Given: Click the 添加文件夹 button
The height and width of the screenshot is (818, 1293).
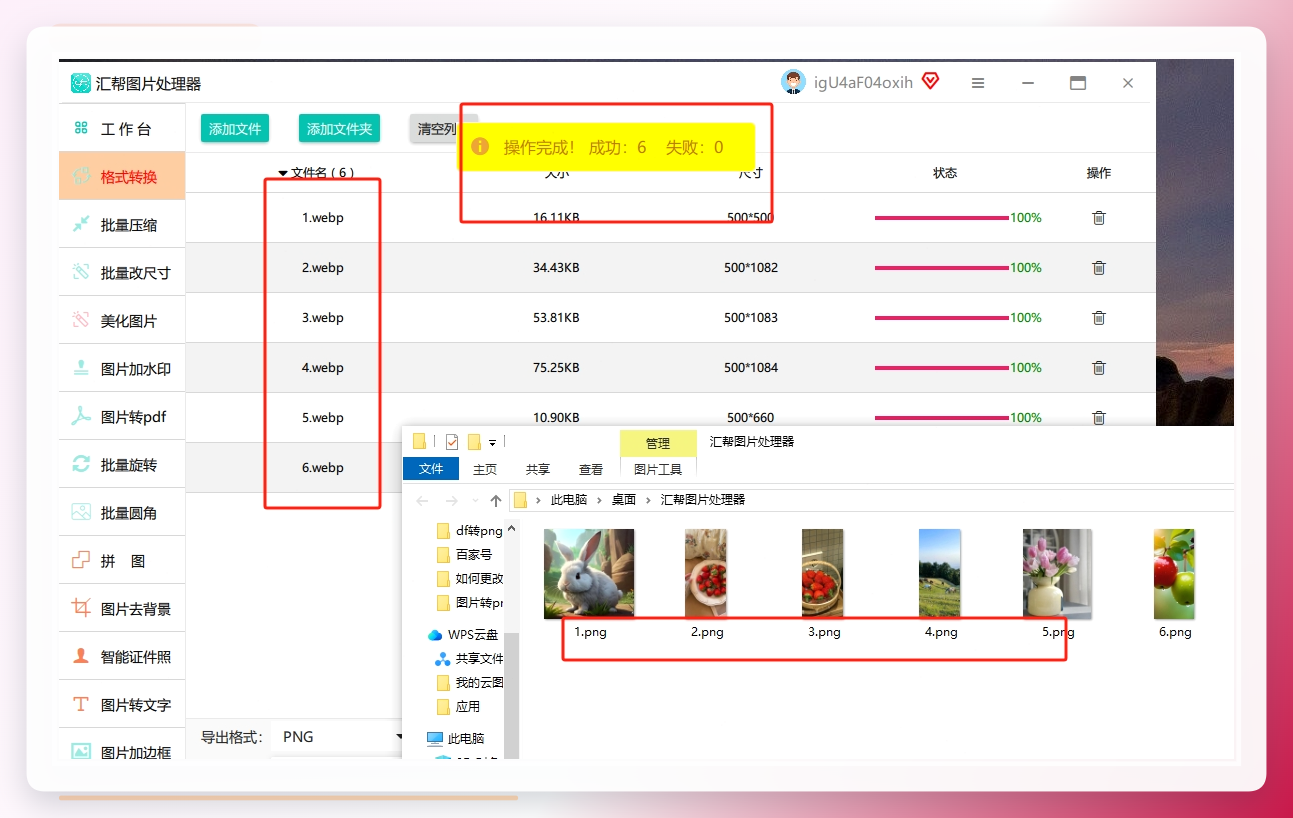Looking at the screenshot, I should (x=339, y=129).
